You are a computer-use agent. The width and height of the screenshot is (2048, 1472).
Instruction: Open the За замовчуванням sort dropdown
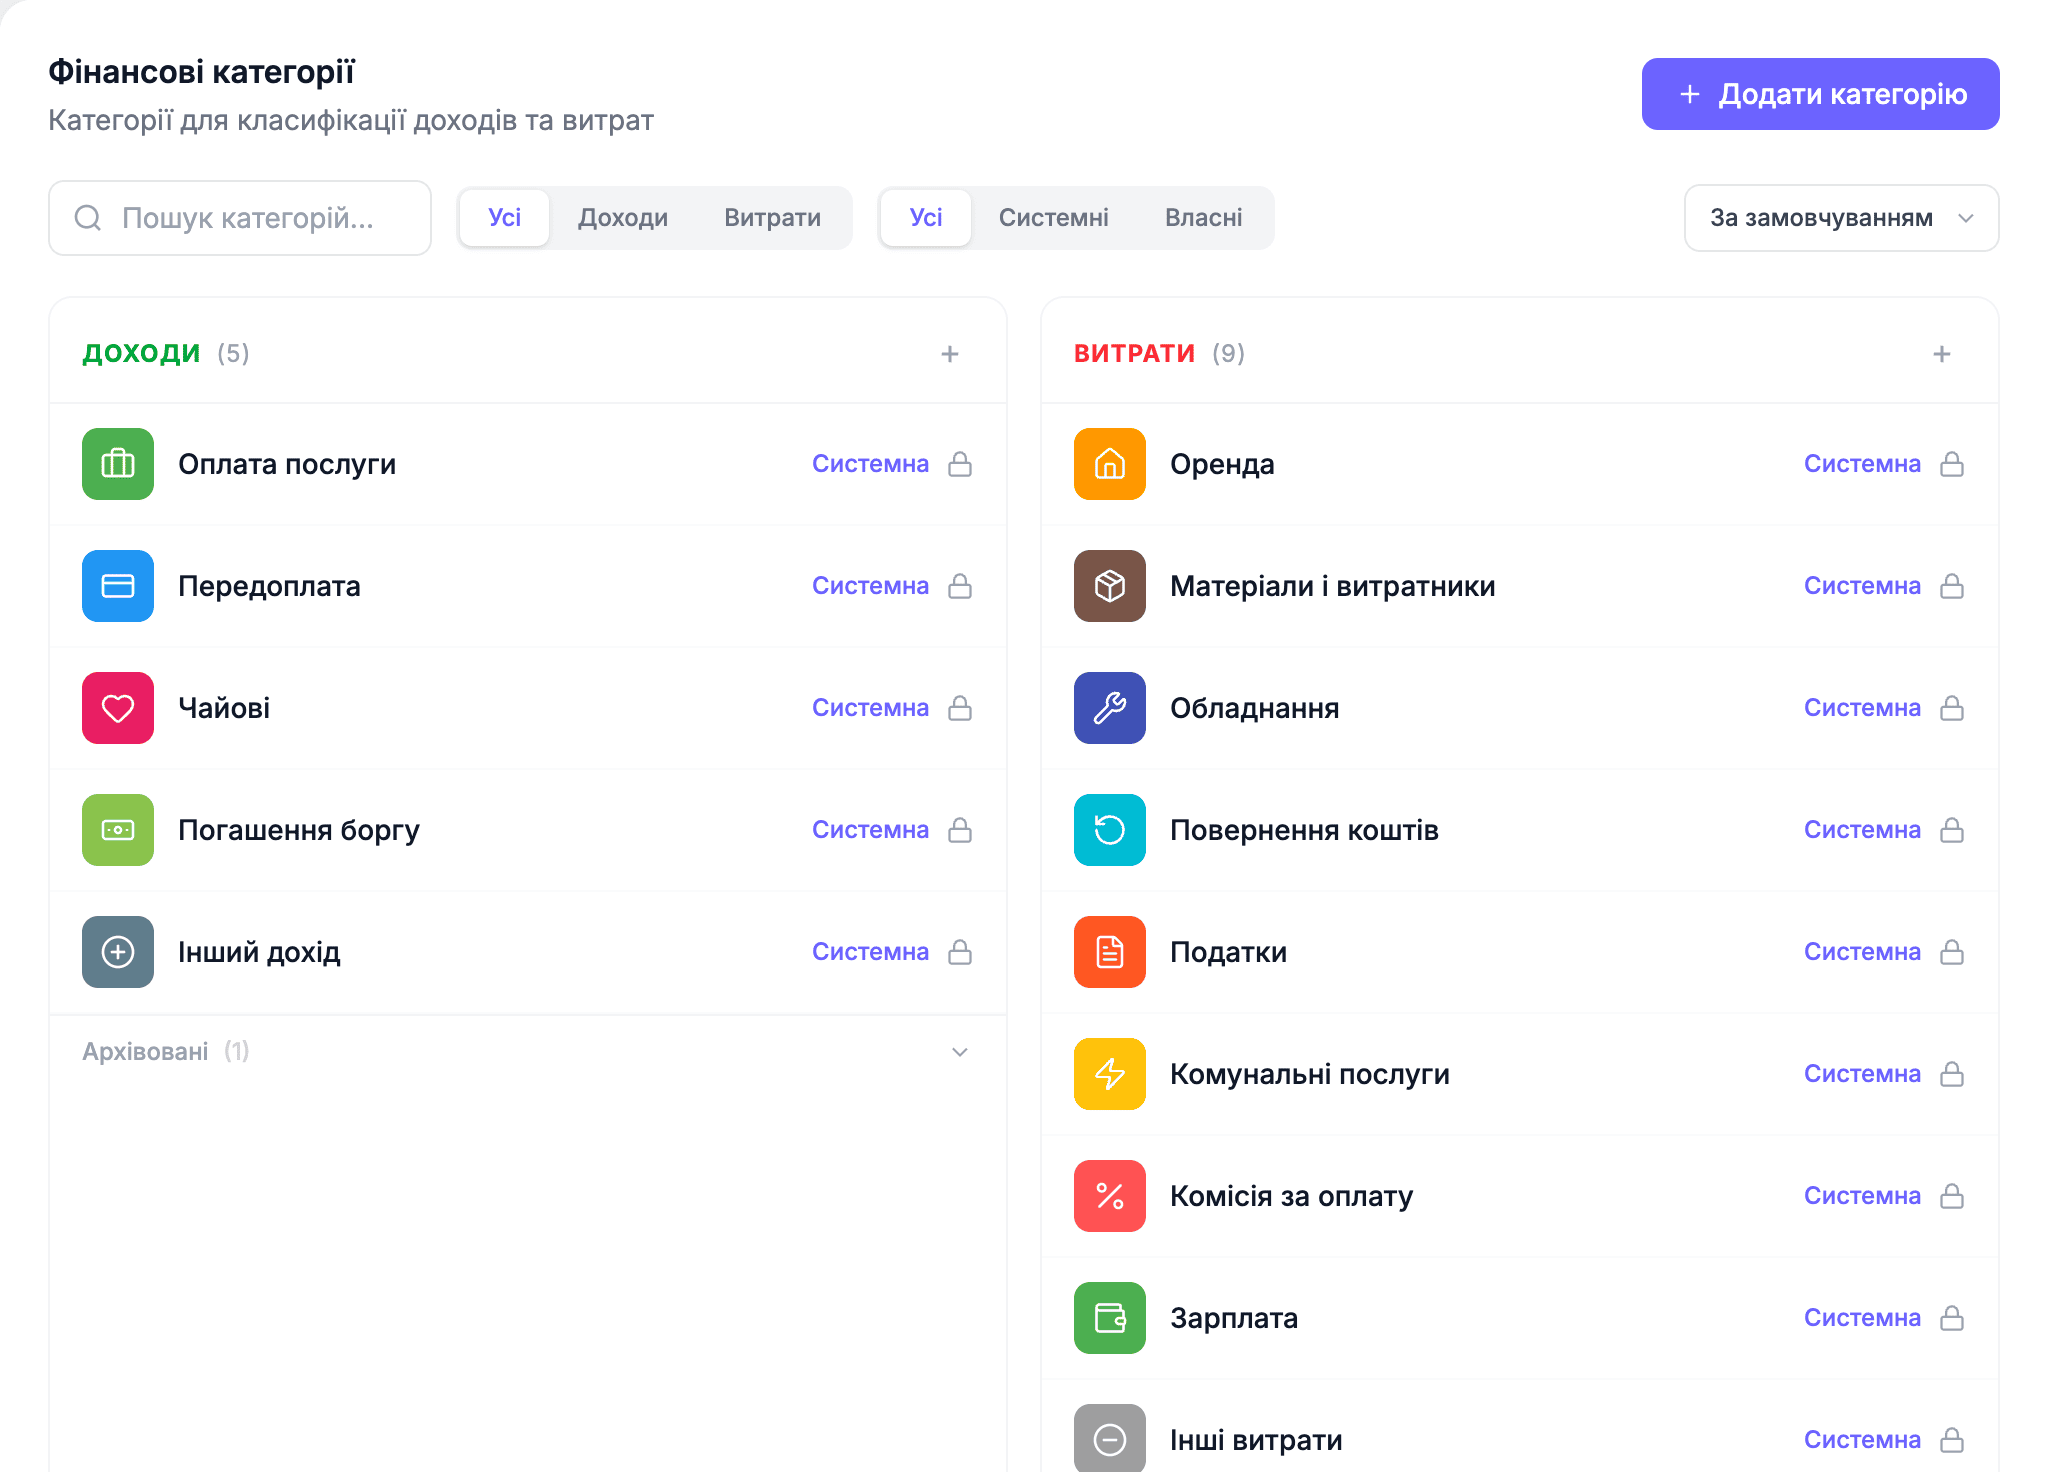click(x=1841, y=218)
